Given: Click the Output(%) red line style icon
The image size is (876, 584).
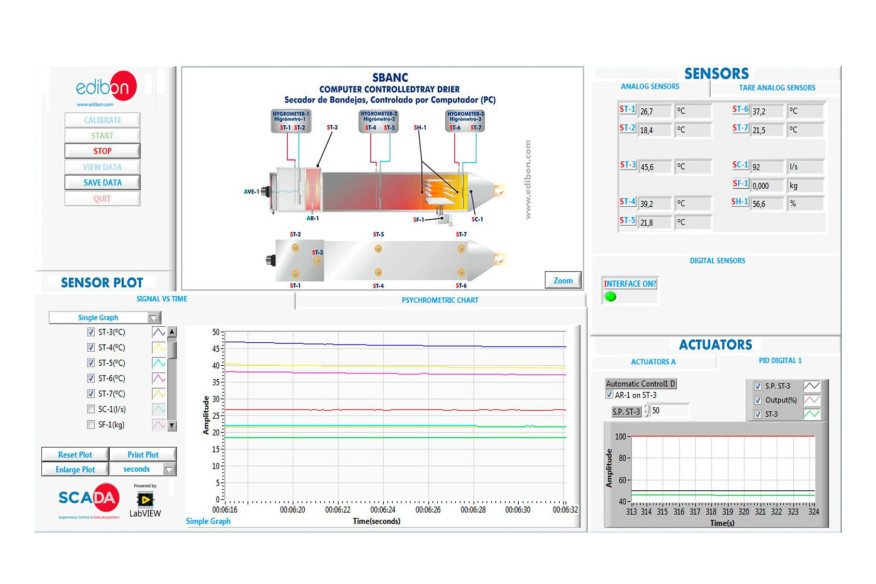Looking at the screenshot, I should tap(811, 401).
